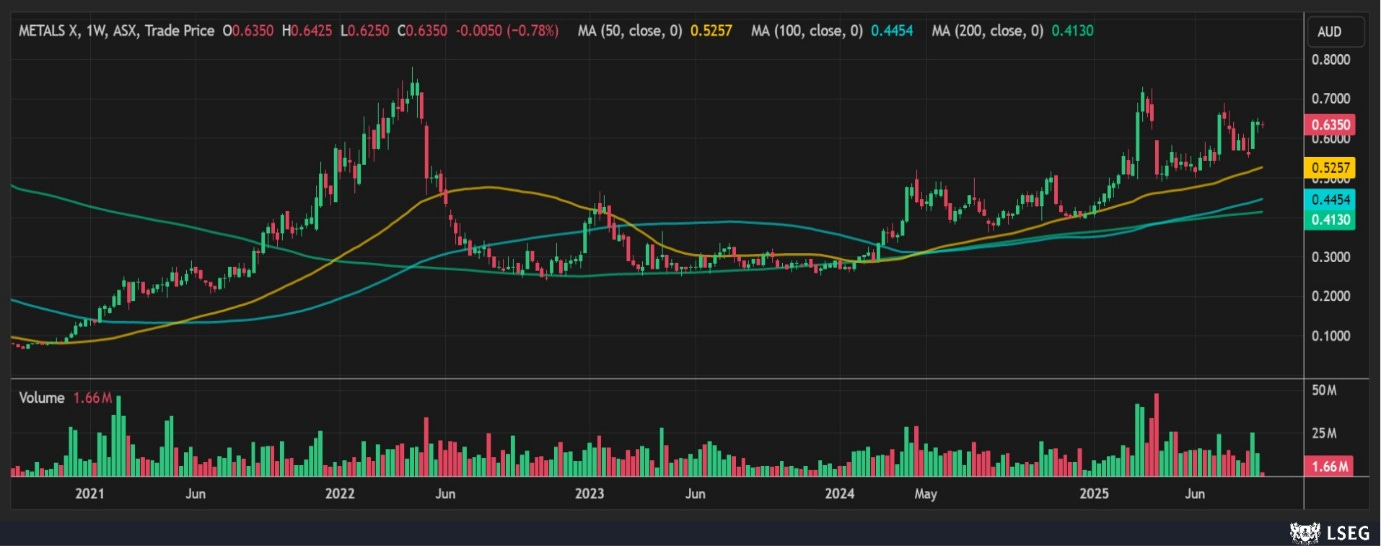1381x546 pixels.
Task: Click the 0.2000 price axis label
Action: 1331,296
